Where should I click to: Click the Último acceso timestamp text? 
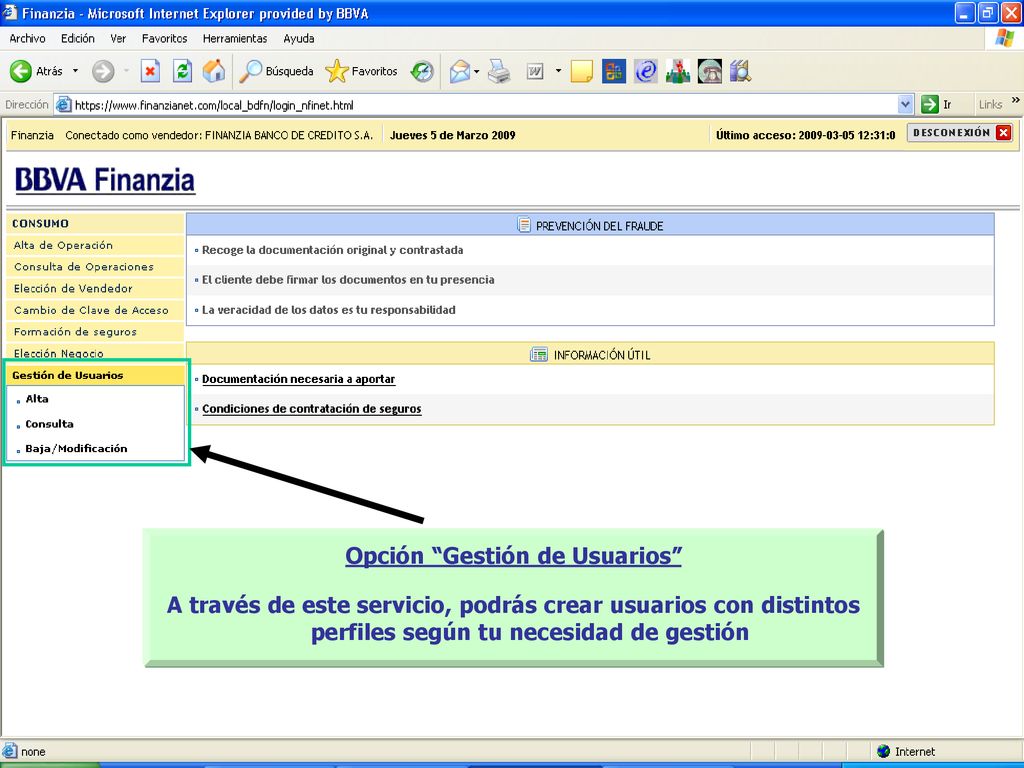click(805, 135)
